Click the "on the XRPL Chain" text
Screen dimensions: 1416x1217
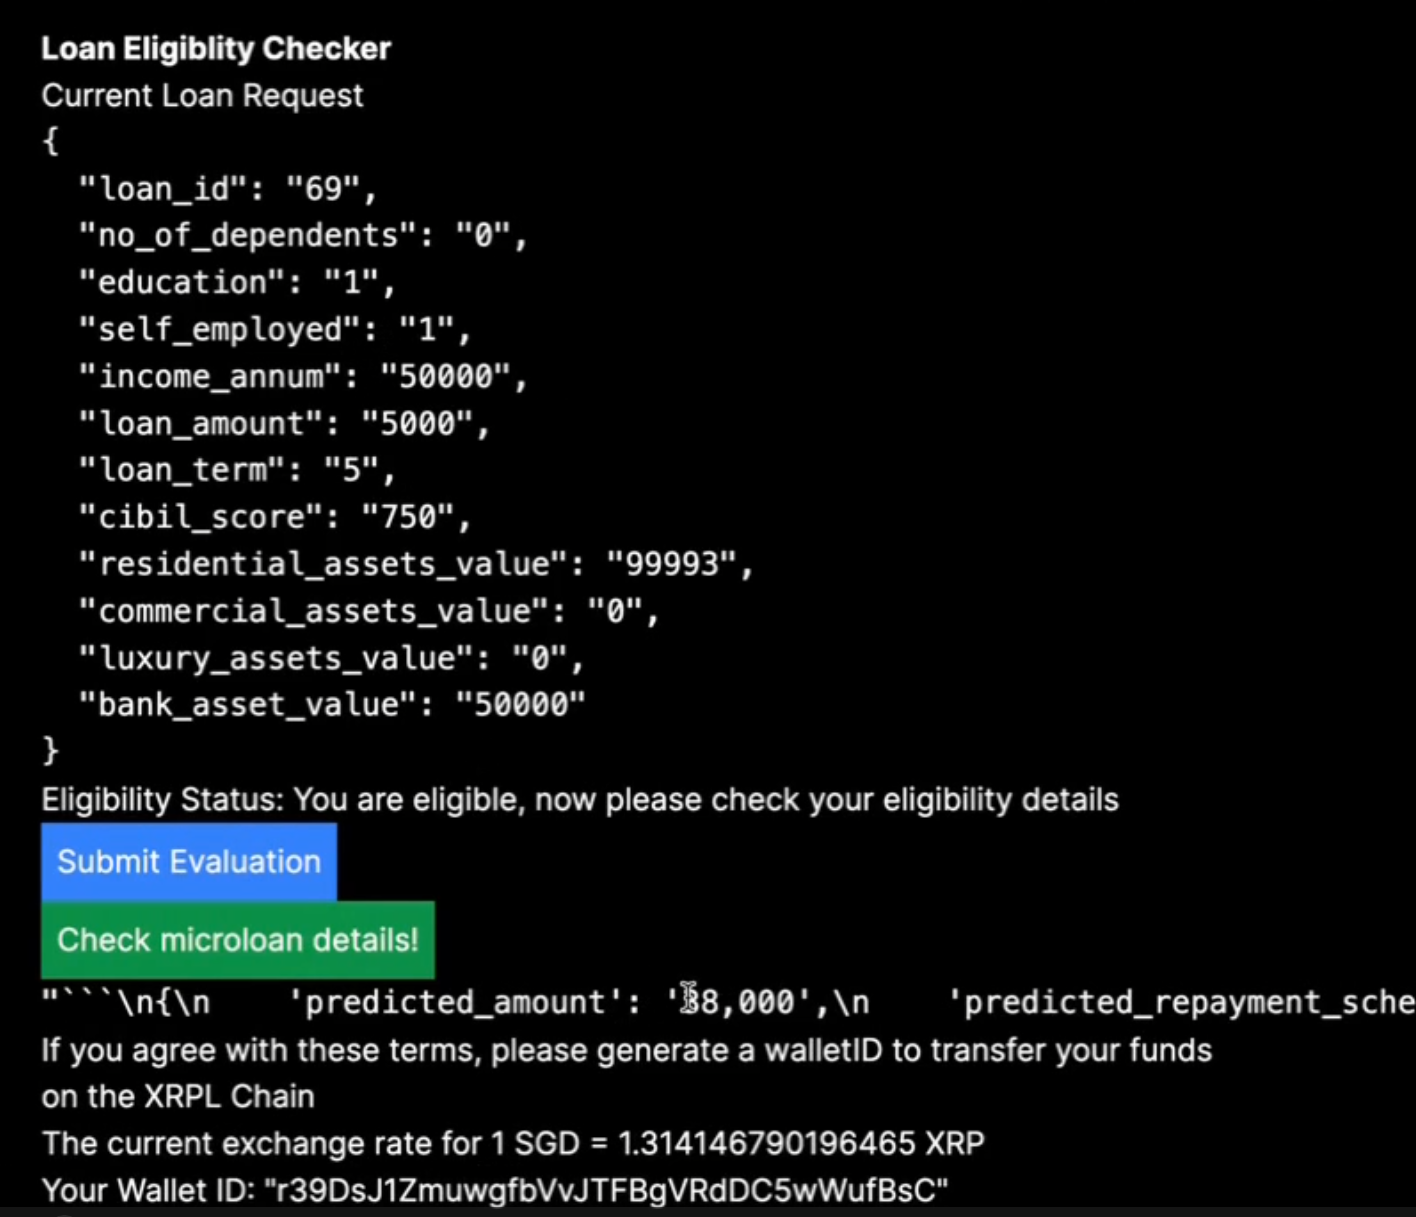click(178, 1097)
